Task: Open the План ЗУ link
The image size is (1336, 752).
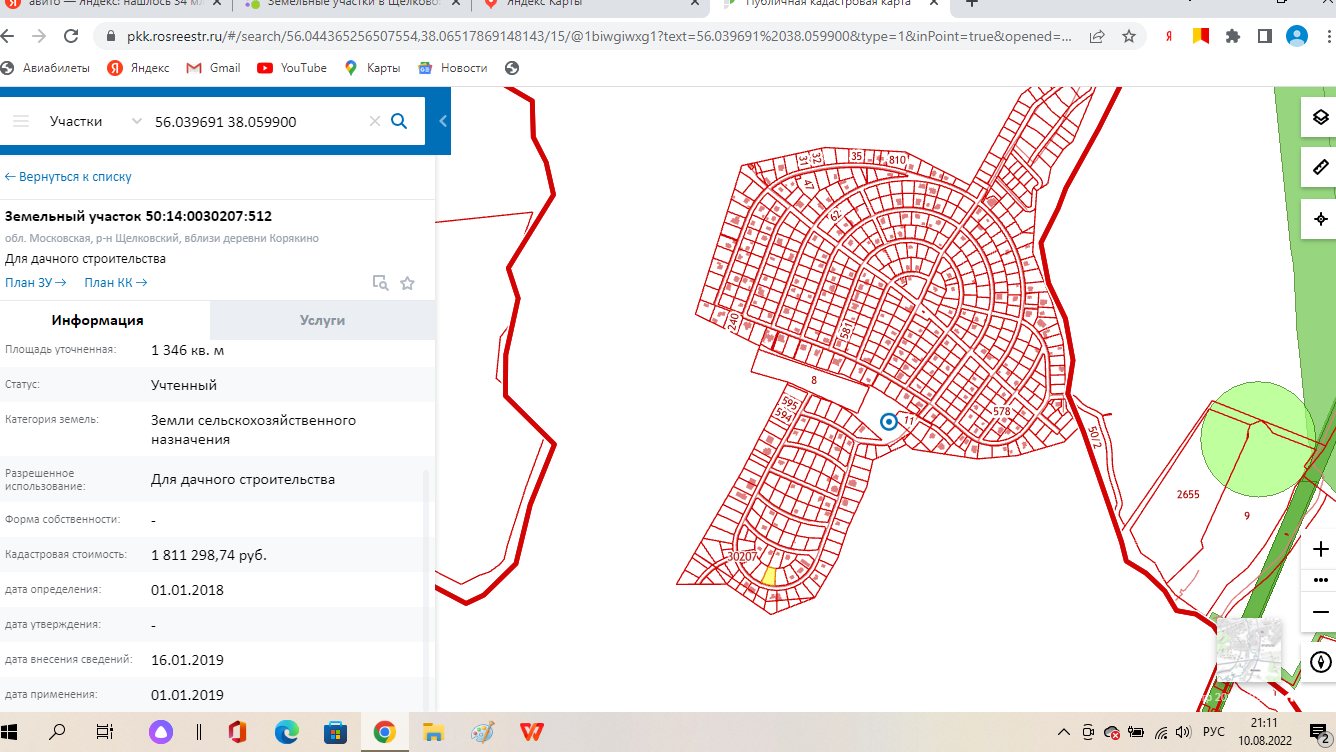Action: 35,282
